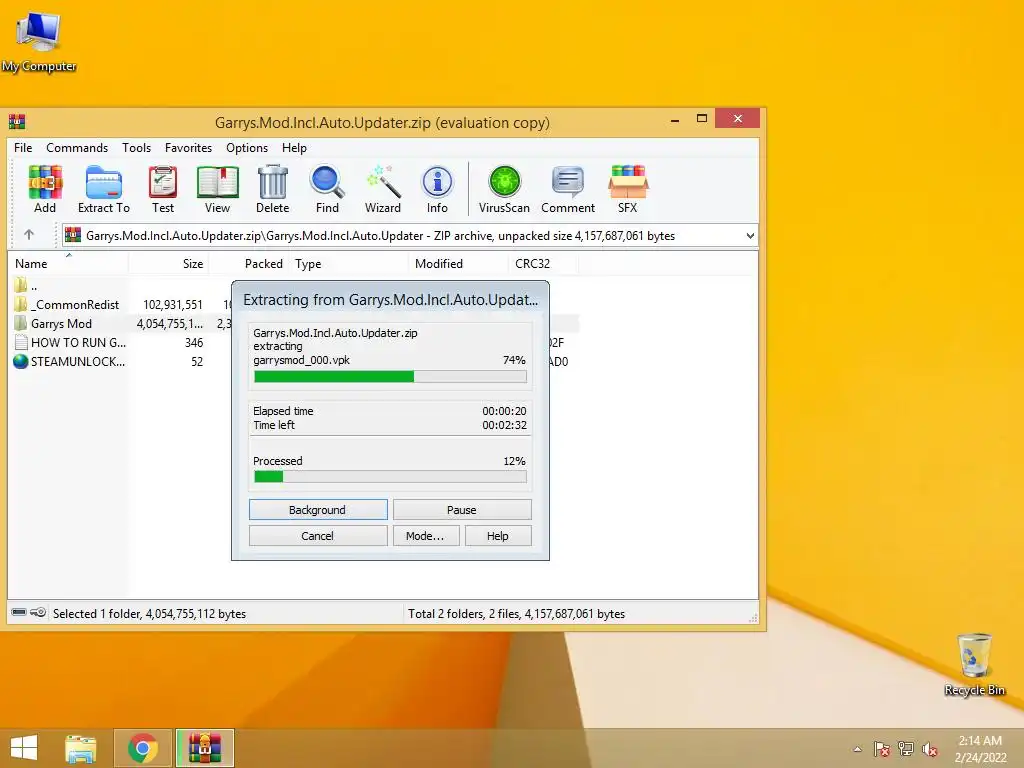
Task: Open Google Chrome from taskbar
Action: coord(143,748)
